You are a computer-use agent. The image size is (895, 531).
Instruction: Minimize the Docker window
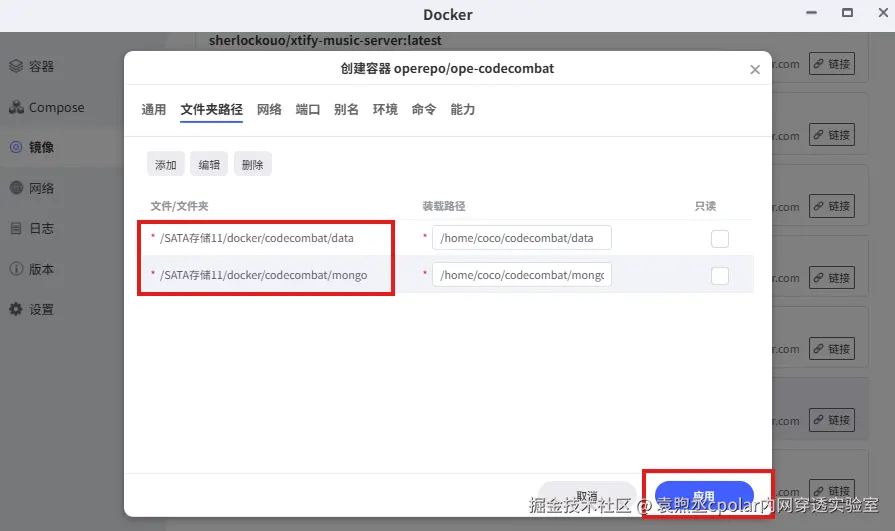[811, 13]
